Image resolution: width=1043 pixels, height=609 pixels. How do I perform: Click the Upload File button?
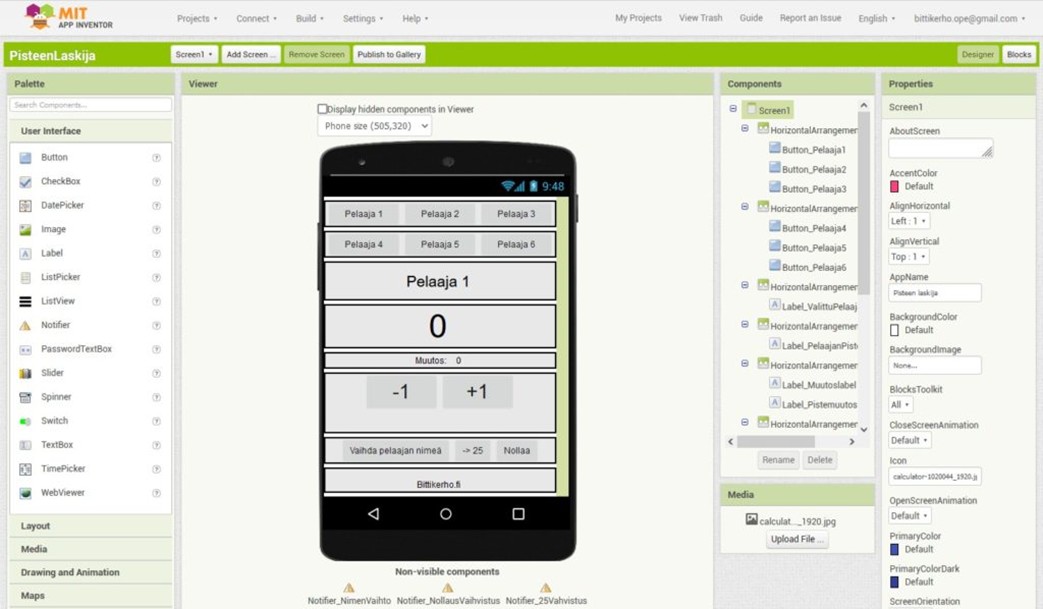[x=797, y=539]
